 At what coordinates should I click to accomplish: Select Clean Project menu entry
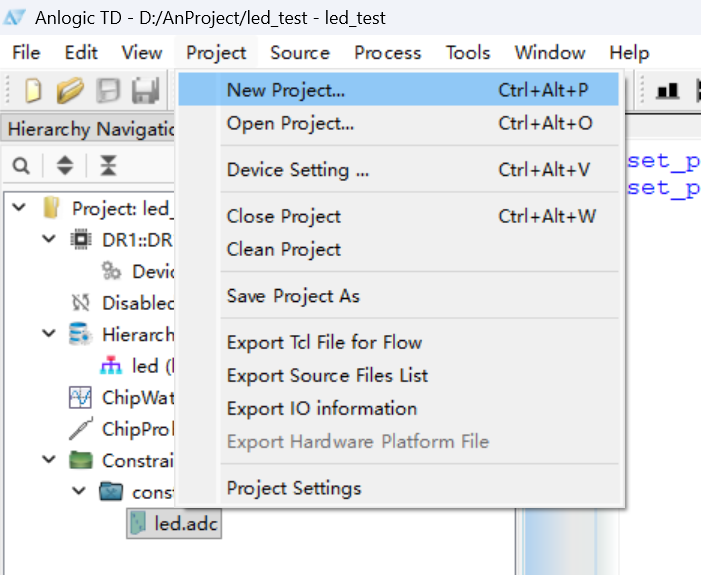coord(398,249)
